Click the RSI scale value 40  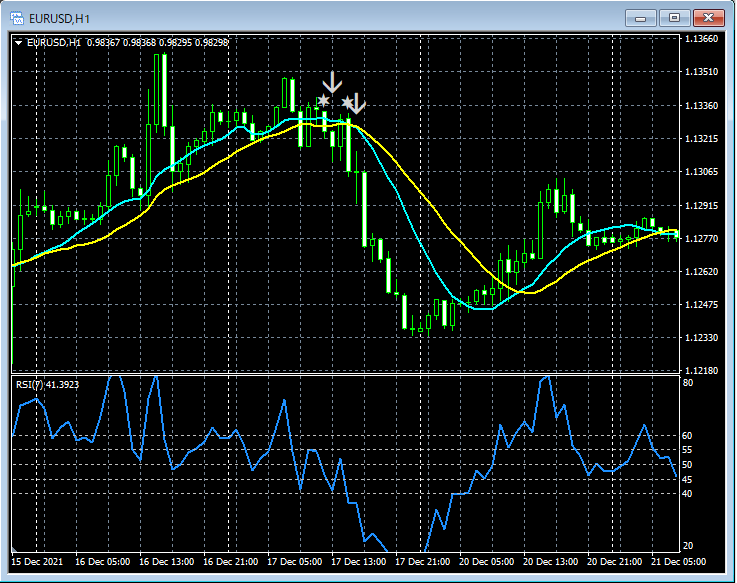688,494
